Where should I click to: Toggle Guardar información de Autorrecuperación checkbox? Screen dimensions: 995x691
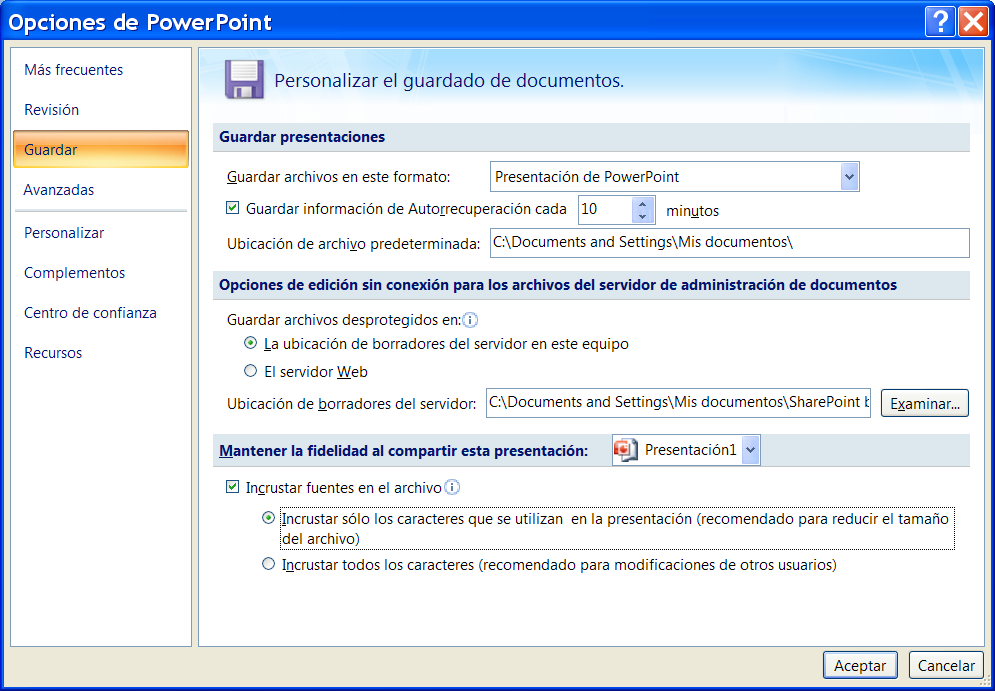(x=233, y=207)
